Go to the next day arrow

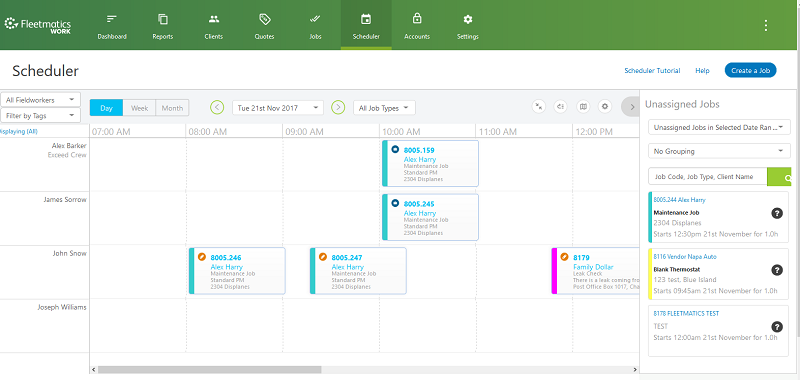point(338,107)
